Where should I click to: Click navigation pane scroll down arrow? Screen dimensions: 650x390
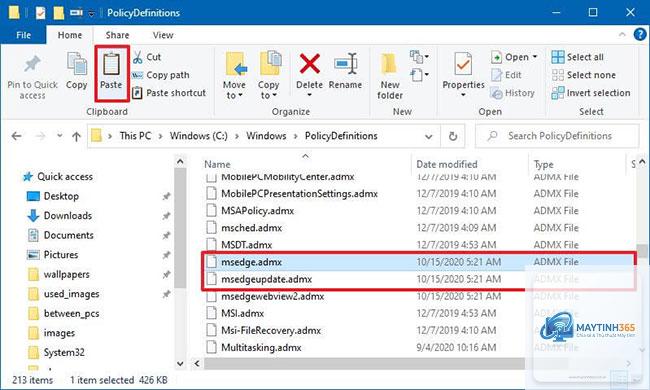point(180,363)
